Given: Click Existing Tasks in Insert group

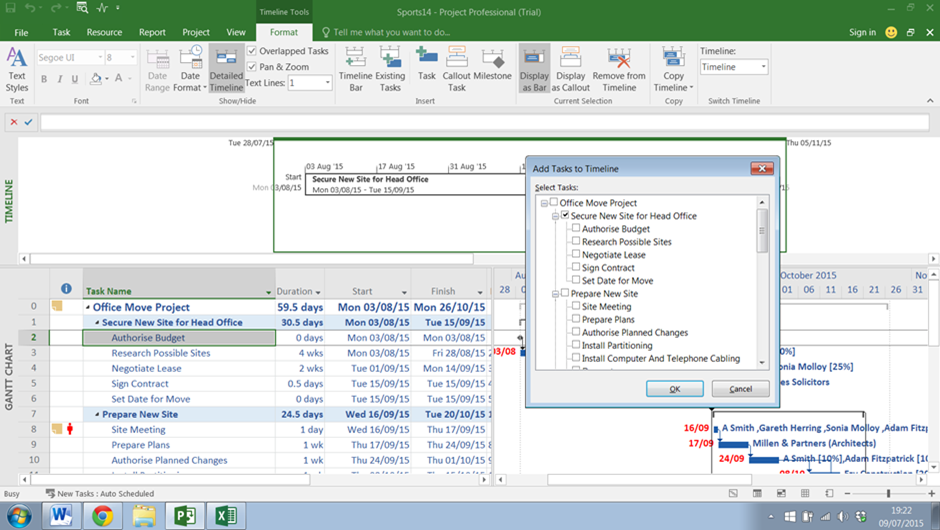Looking at the screenshot, I should tap(390, 70).
